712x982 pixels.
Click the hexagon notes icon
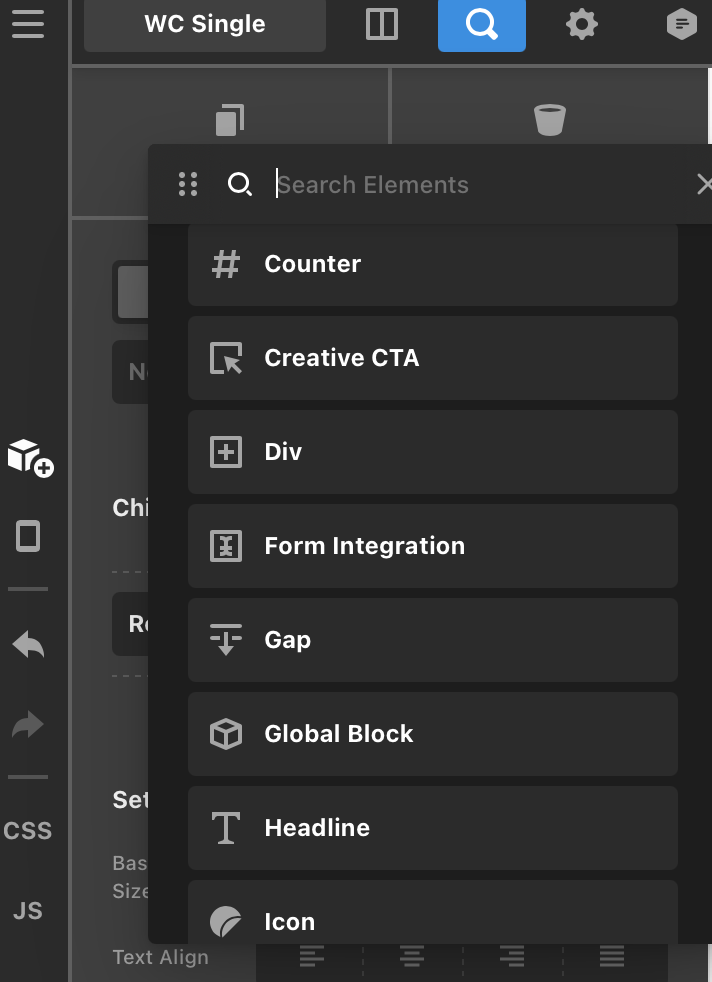click(682, 24)
